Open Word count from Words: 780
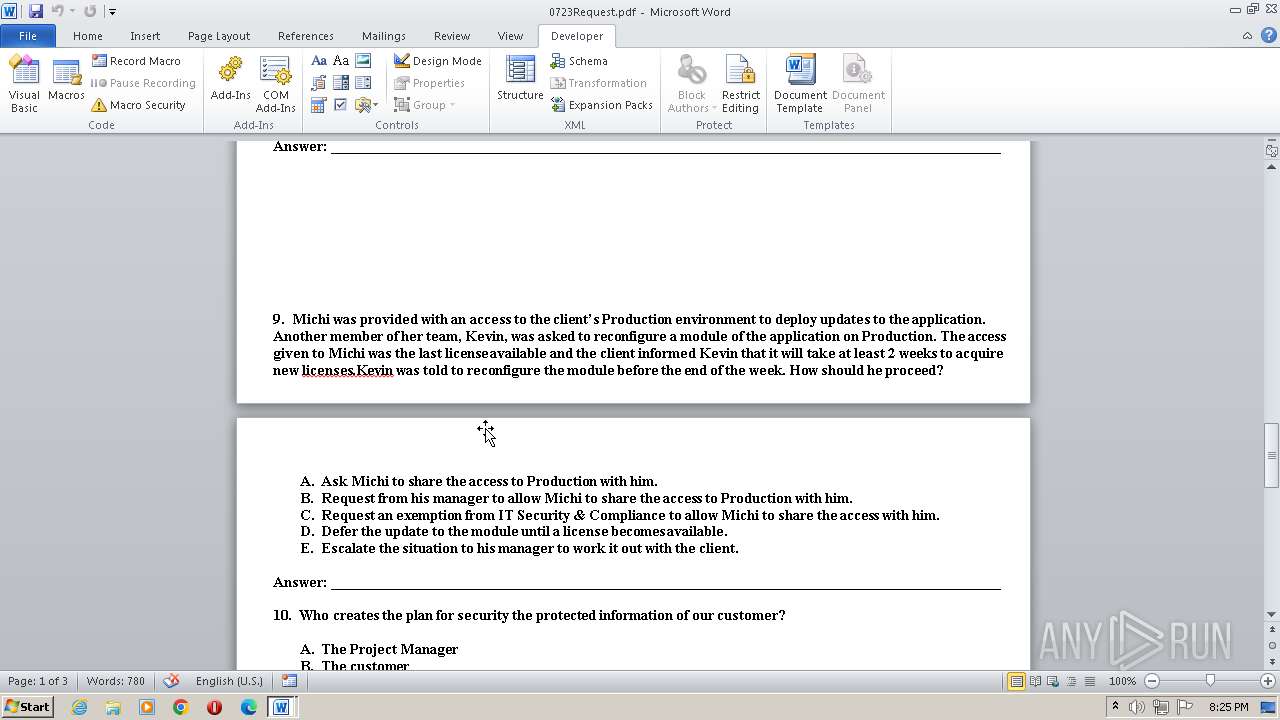This screenshot has width=1280, height=720. point(116,681)
